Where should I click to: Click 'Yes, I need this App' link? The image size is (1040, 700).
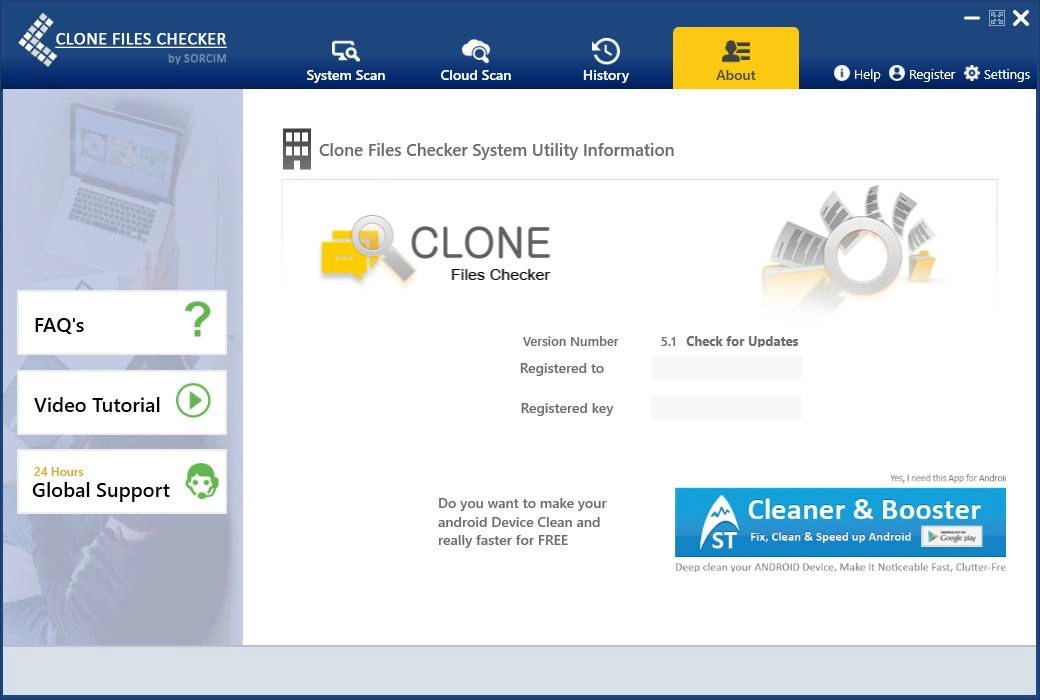[948, 478]
